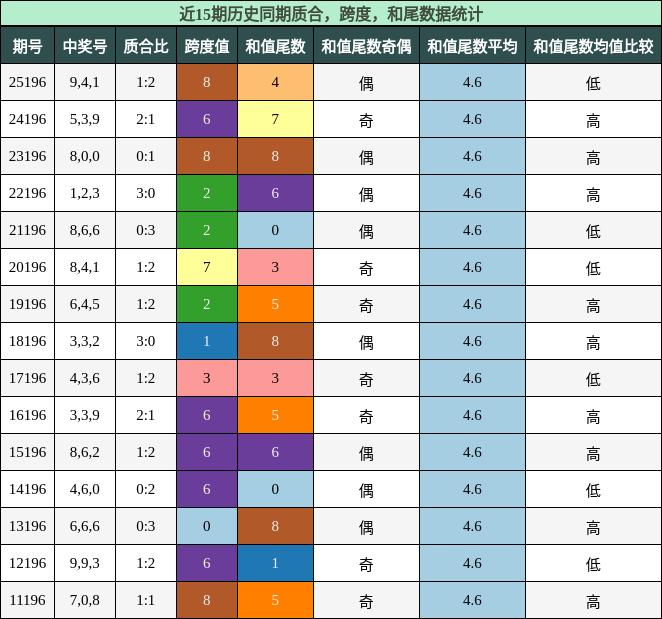This screenshot has width=662, height=619.
Task: Click winning number 5,3,9
Action: 85,119
